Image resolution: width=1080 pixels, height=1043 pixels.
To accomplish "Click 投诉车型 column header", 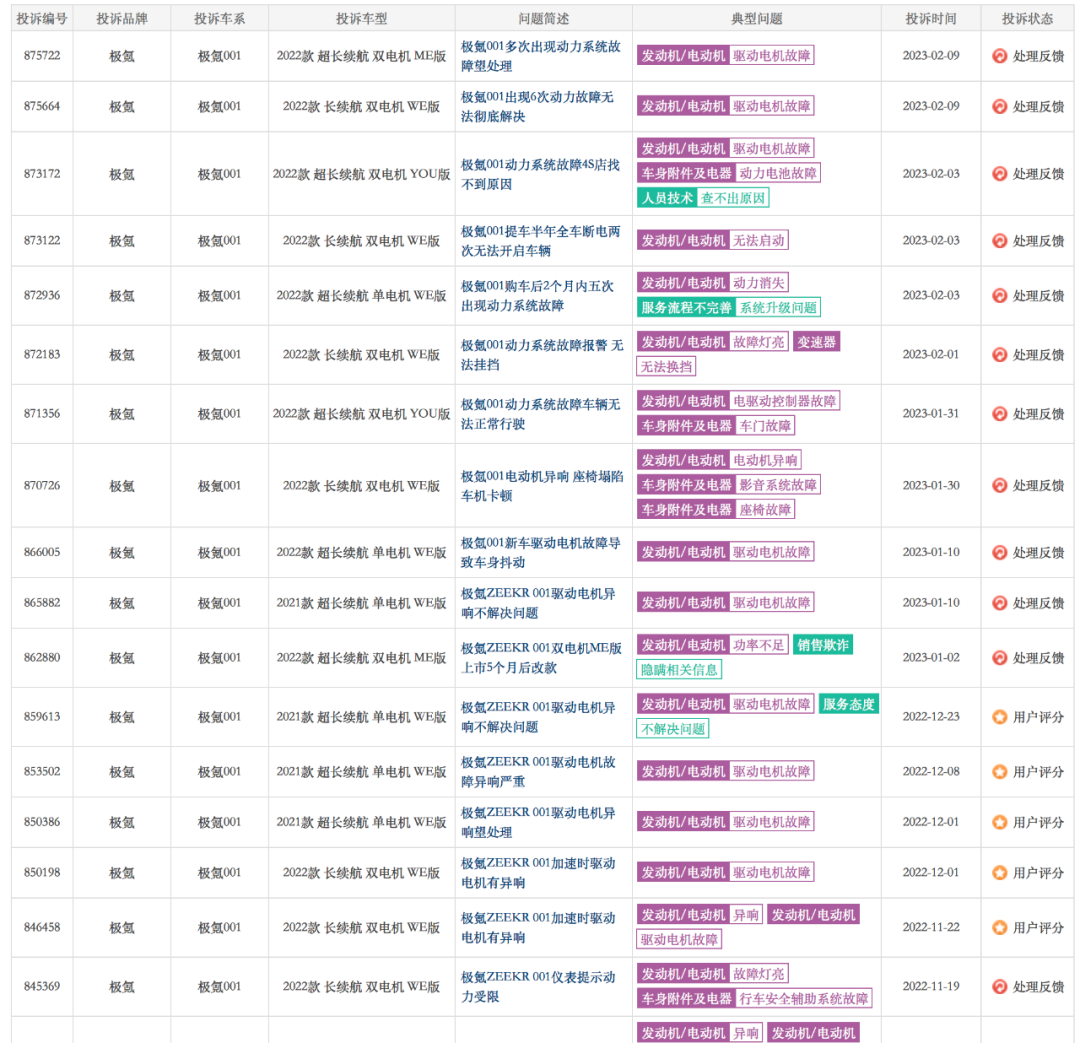I will coord(362,19).
